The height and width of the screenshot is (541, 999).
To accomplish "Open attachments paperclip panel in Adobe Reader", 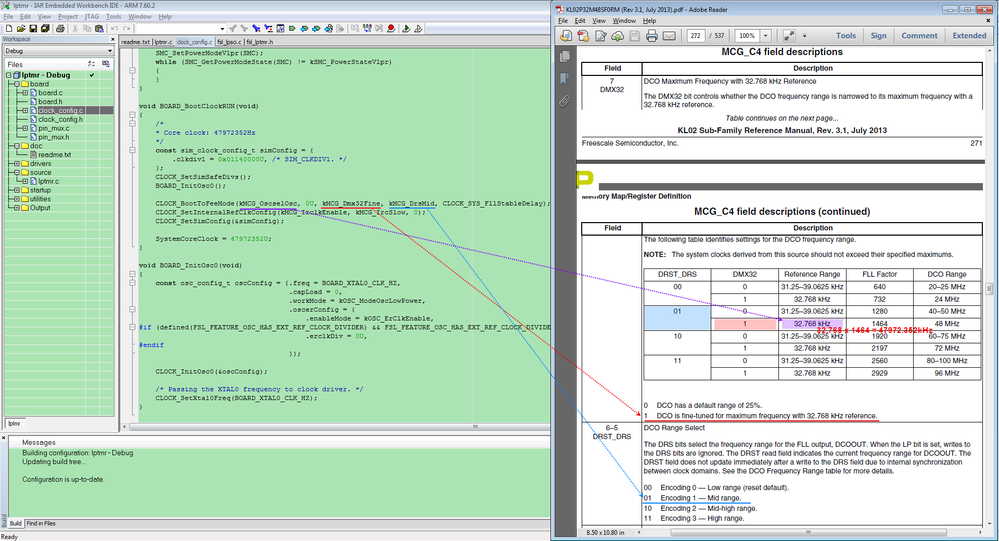I will [564, 101].
